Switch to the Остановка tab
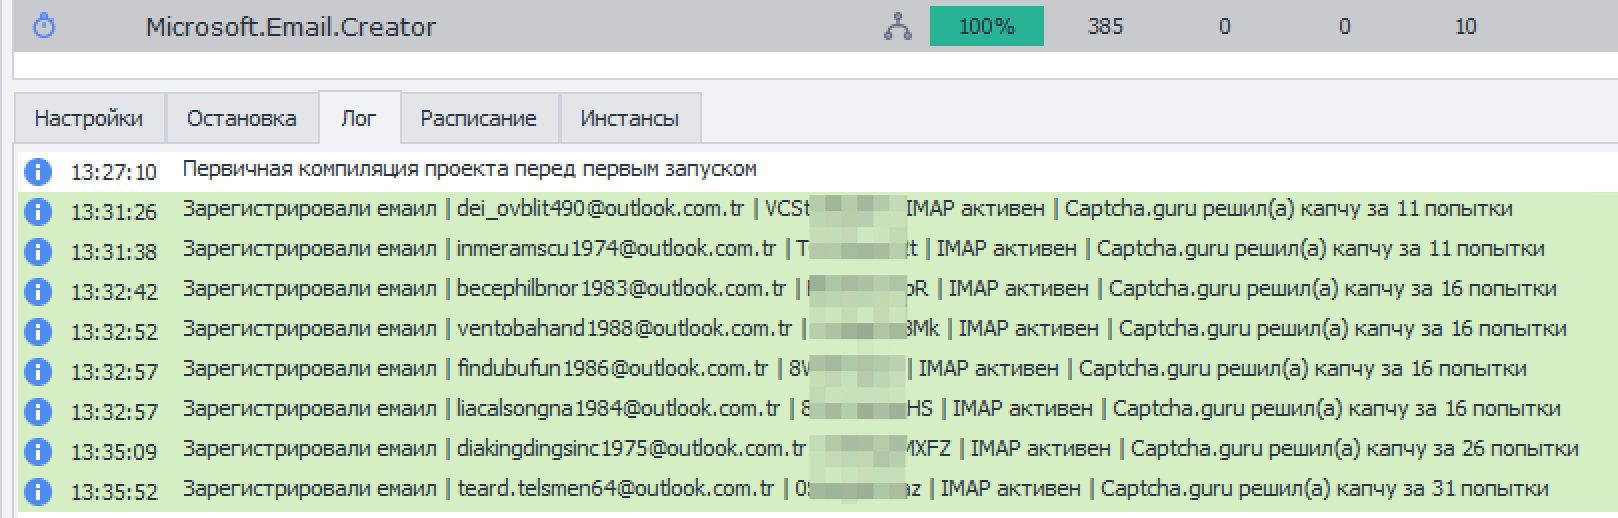 pos(241,118)
